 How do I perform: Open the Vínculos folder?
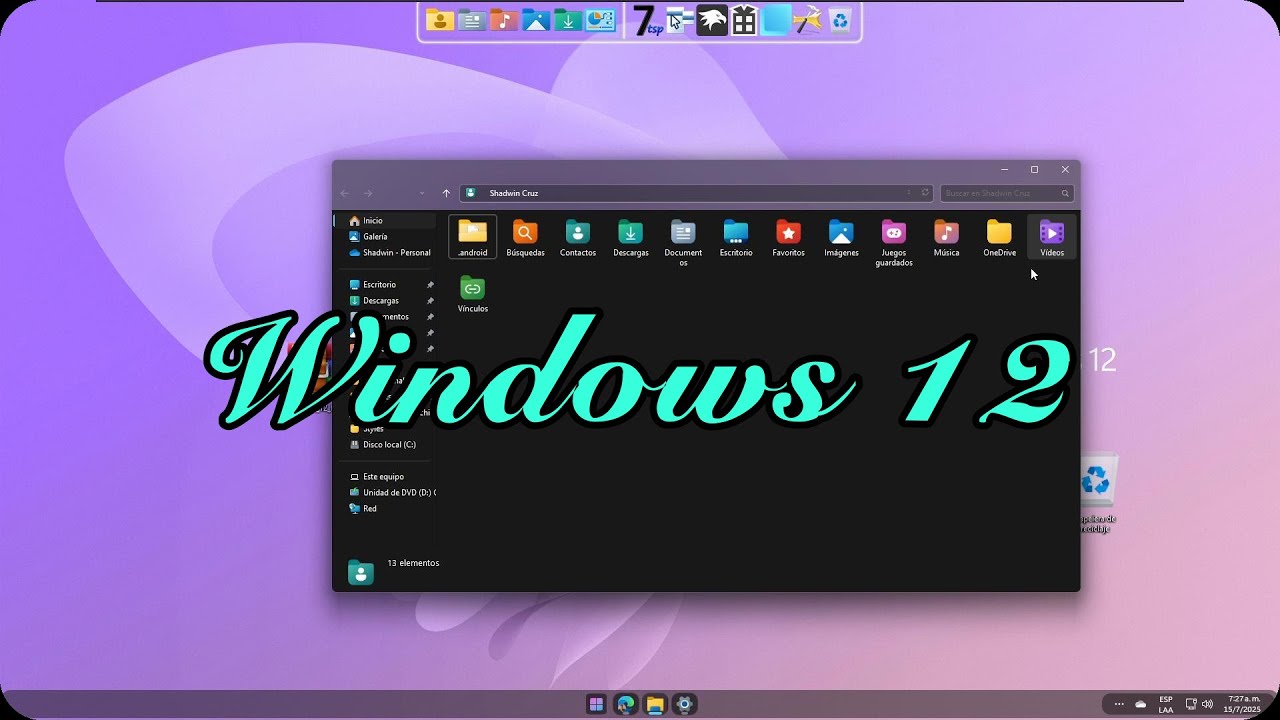473,294
